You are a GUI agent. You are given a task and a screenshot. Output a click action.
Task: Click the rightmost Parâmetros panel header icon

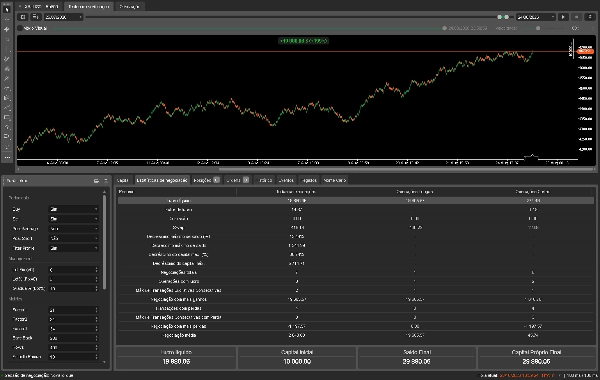(106, 181)
